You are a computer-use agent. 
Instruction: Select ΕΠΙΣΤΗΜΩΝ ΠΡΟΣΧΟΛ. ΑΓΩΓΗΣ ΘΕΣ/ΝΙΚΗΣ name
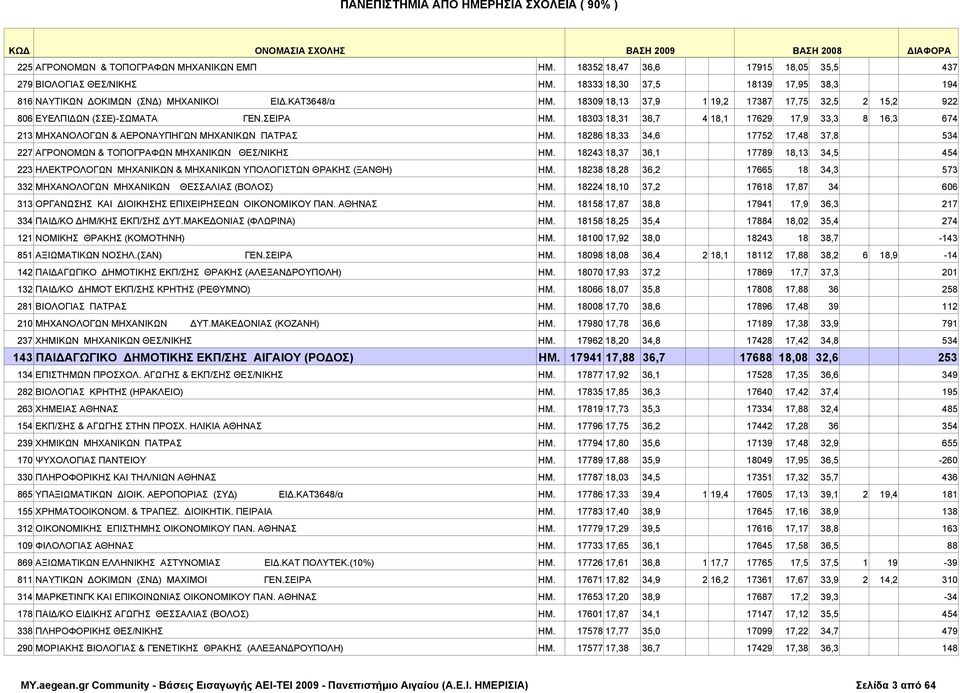(x=159, y=375)
